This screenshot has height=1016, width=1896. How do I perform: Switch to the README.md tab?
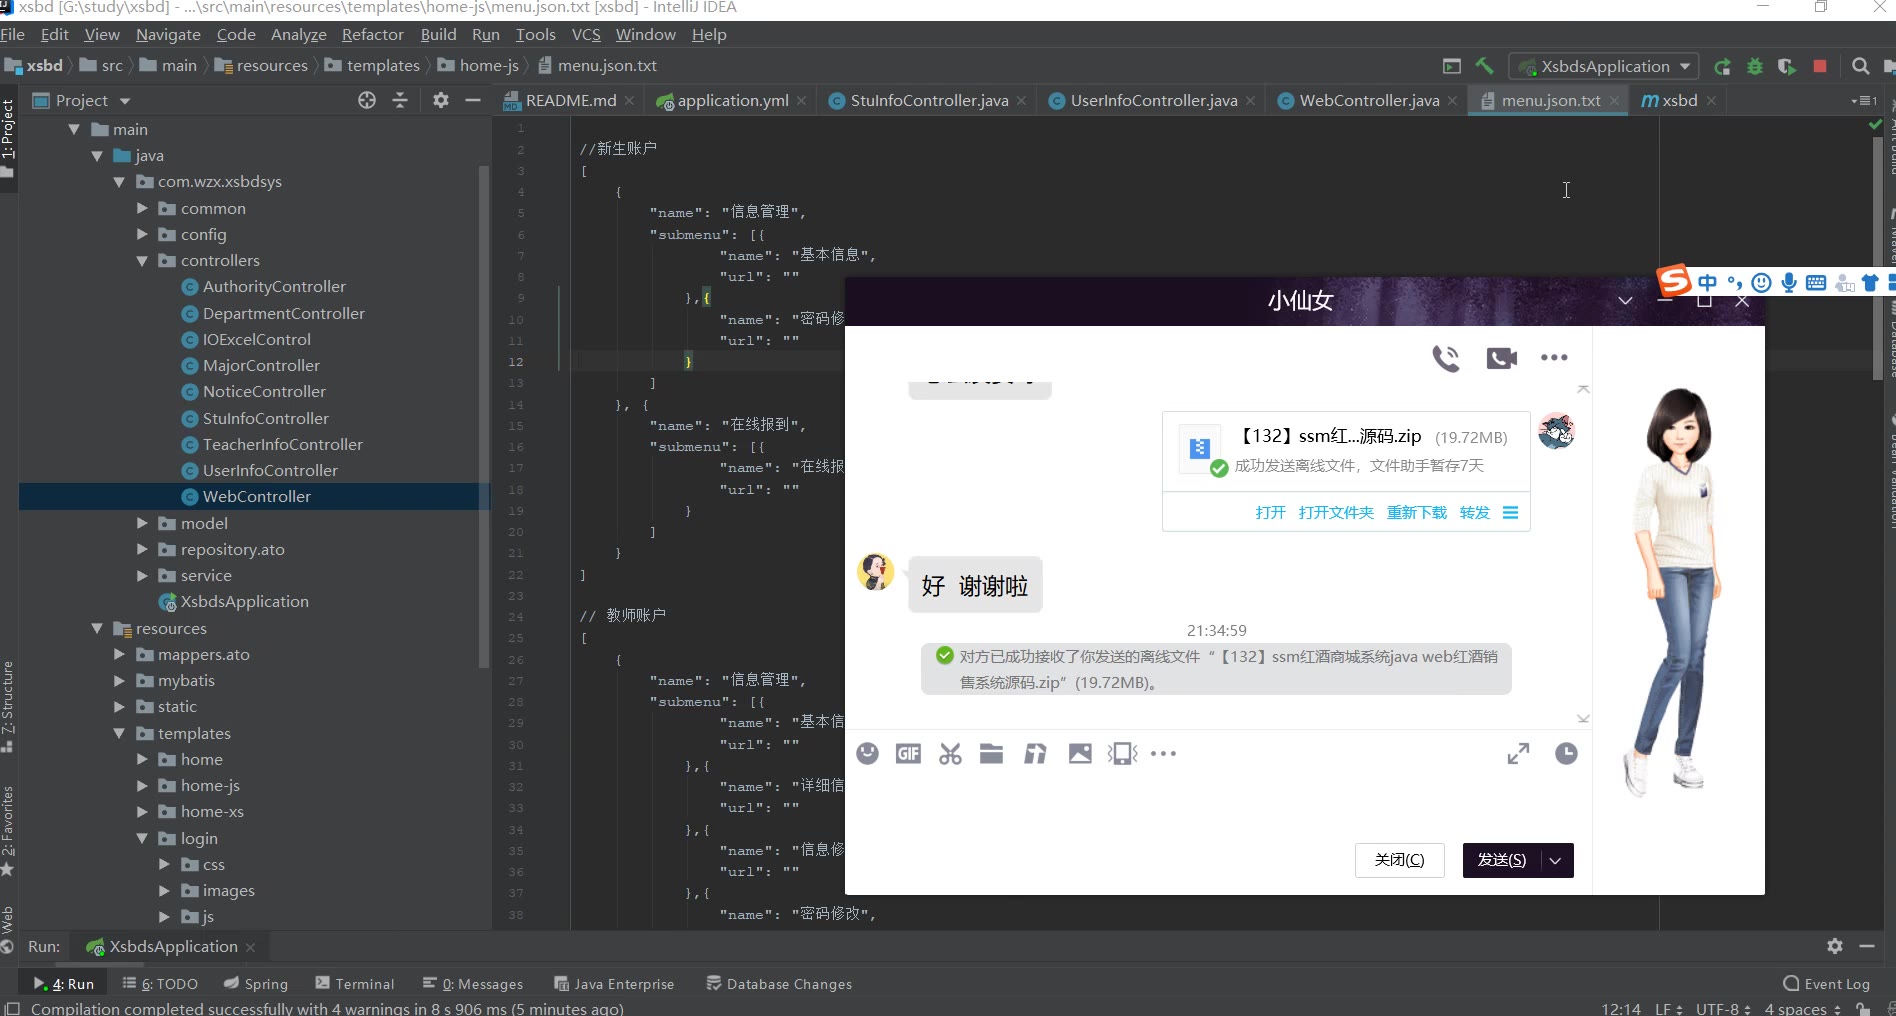(570, 101)
